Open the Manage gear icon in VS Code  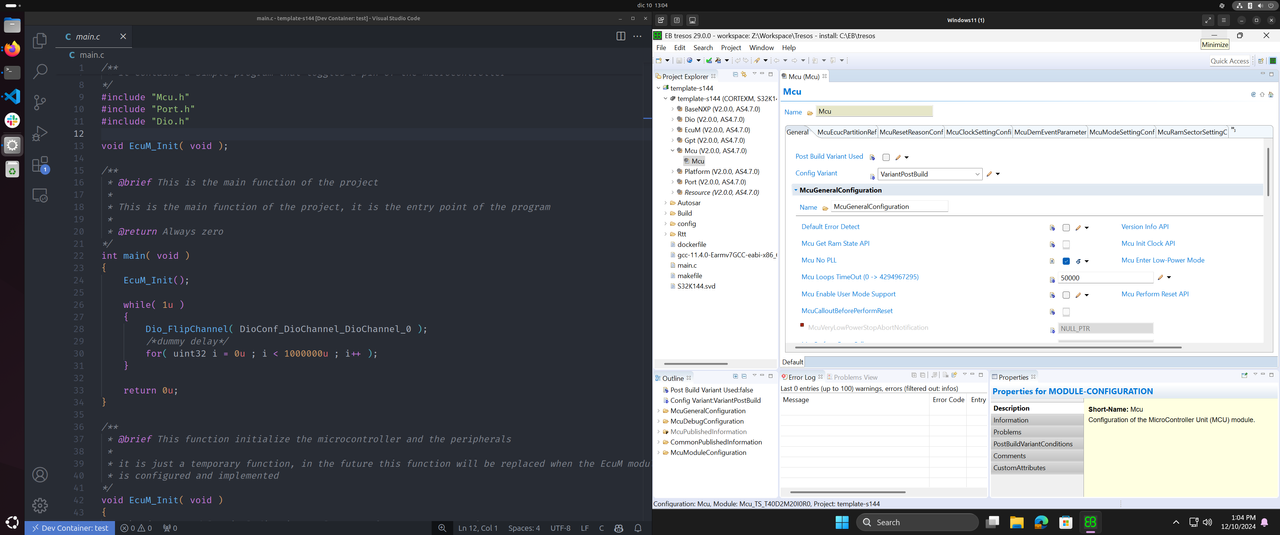click(x=40, y=506)
